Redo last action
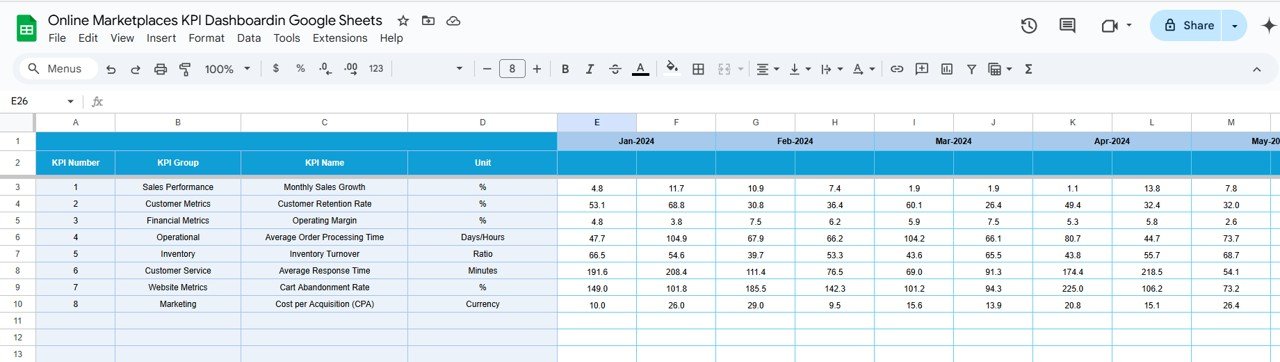This screenshot has height=362, width=1280. [135, 69]
